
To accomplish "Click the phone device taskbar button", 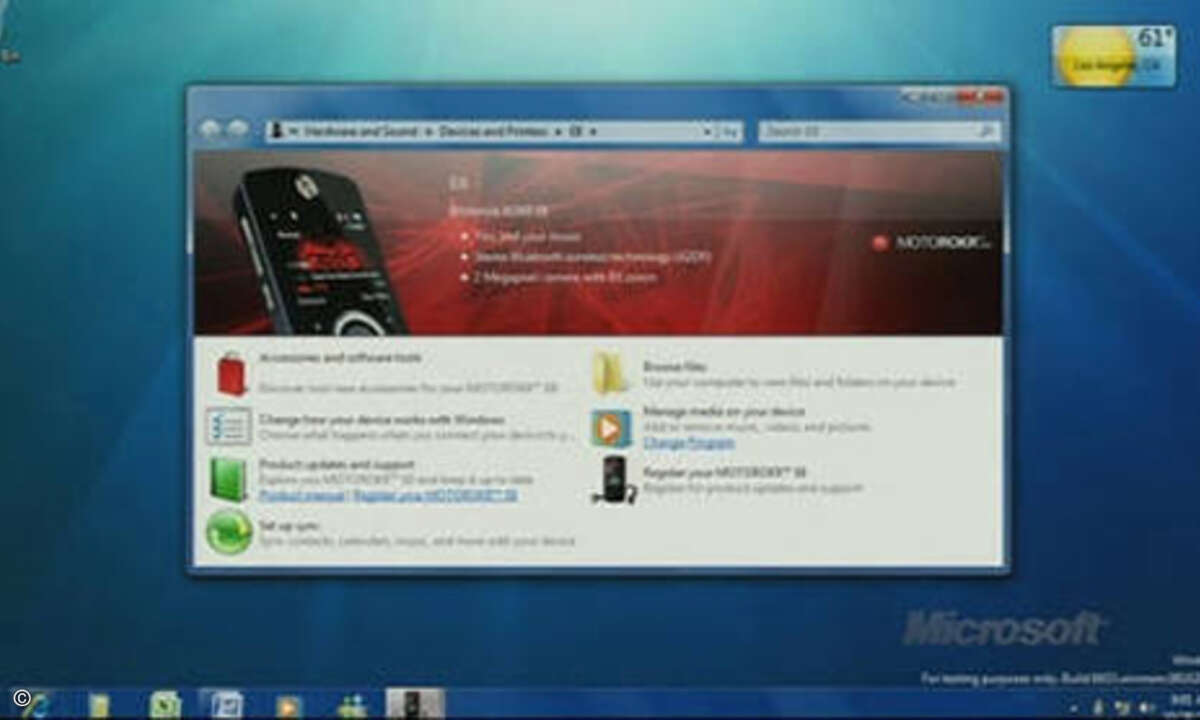I will [x=415, y=704].
